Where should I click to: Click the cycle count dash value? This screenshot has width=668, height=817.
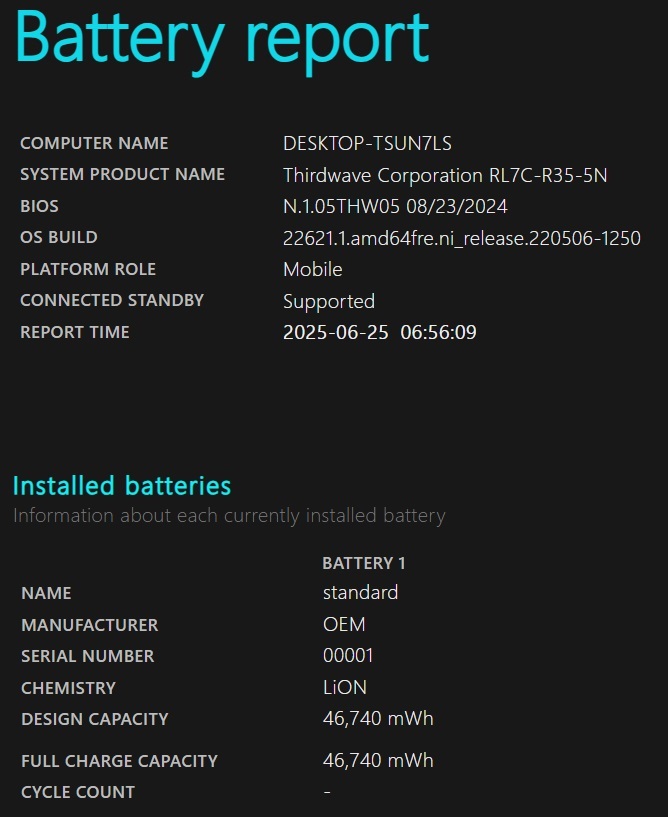pyautogui.click(x=327, y=792)
